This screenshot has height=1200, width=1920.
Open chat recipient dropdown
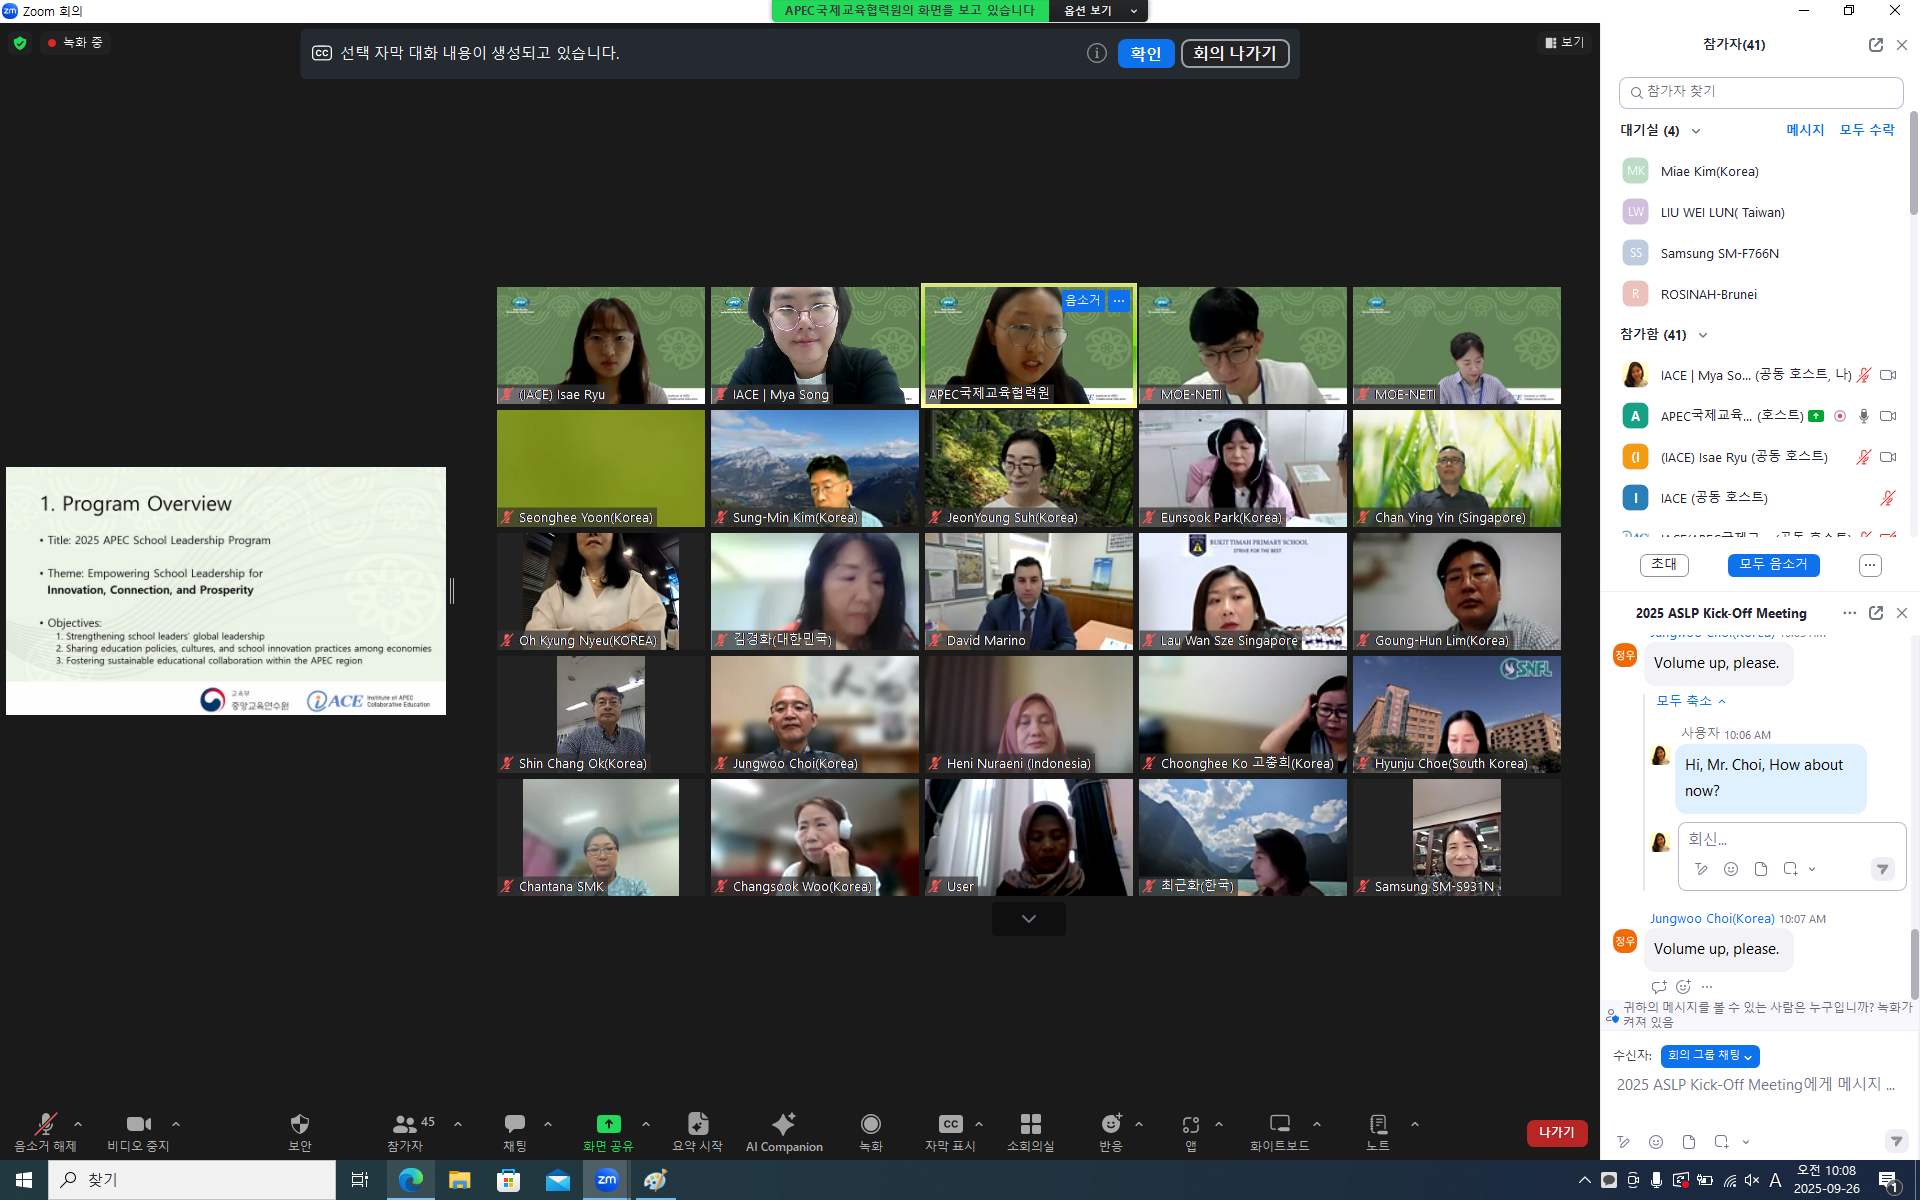click(1709, 1056)
